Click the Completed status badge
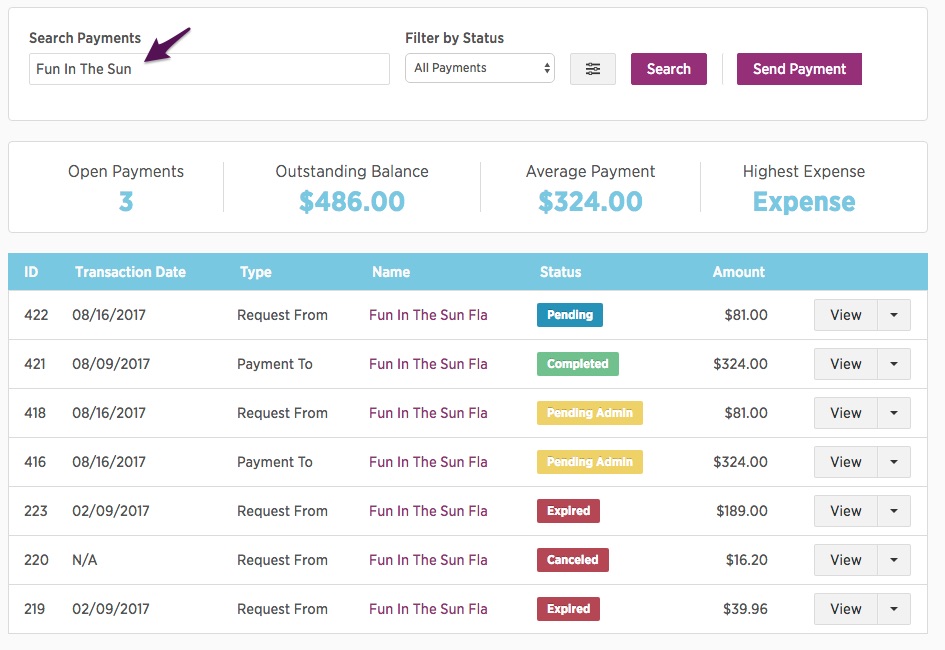945x650 pixels. coord(577,364)
